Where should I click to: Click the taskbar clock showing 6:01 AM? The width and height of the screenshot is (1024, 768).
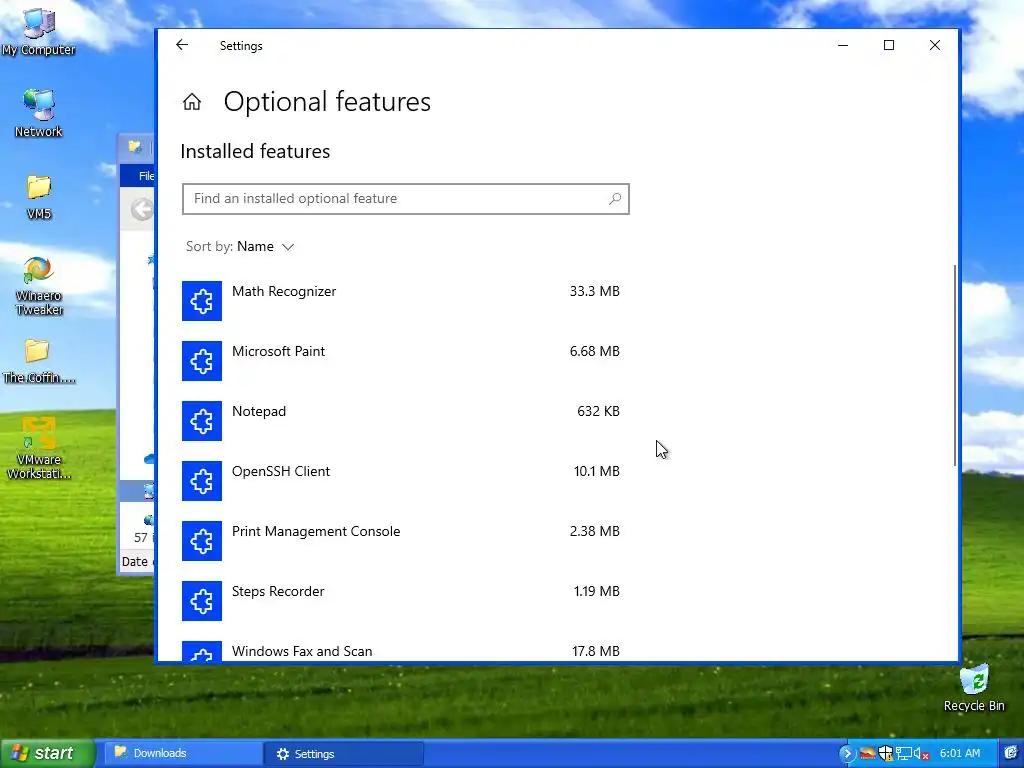pos(960,754)
